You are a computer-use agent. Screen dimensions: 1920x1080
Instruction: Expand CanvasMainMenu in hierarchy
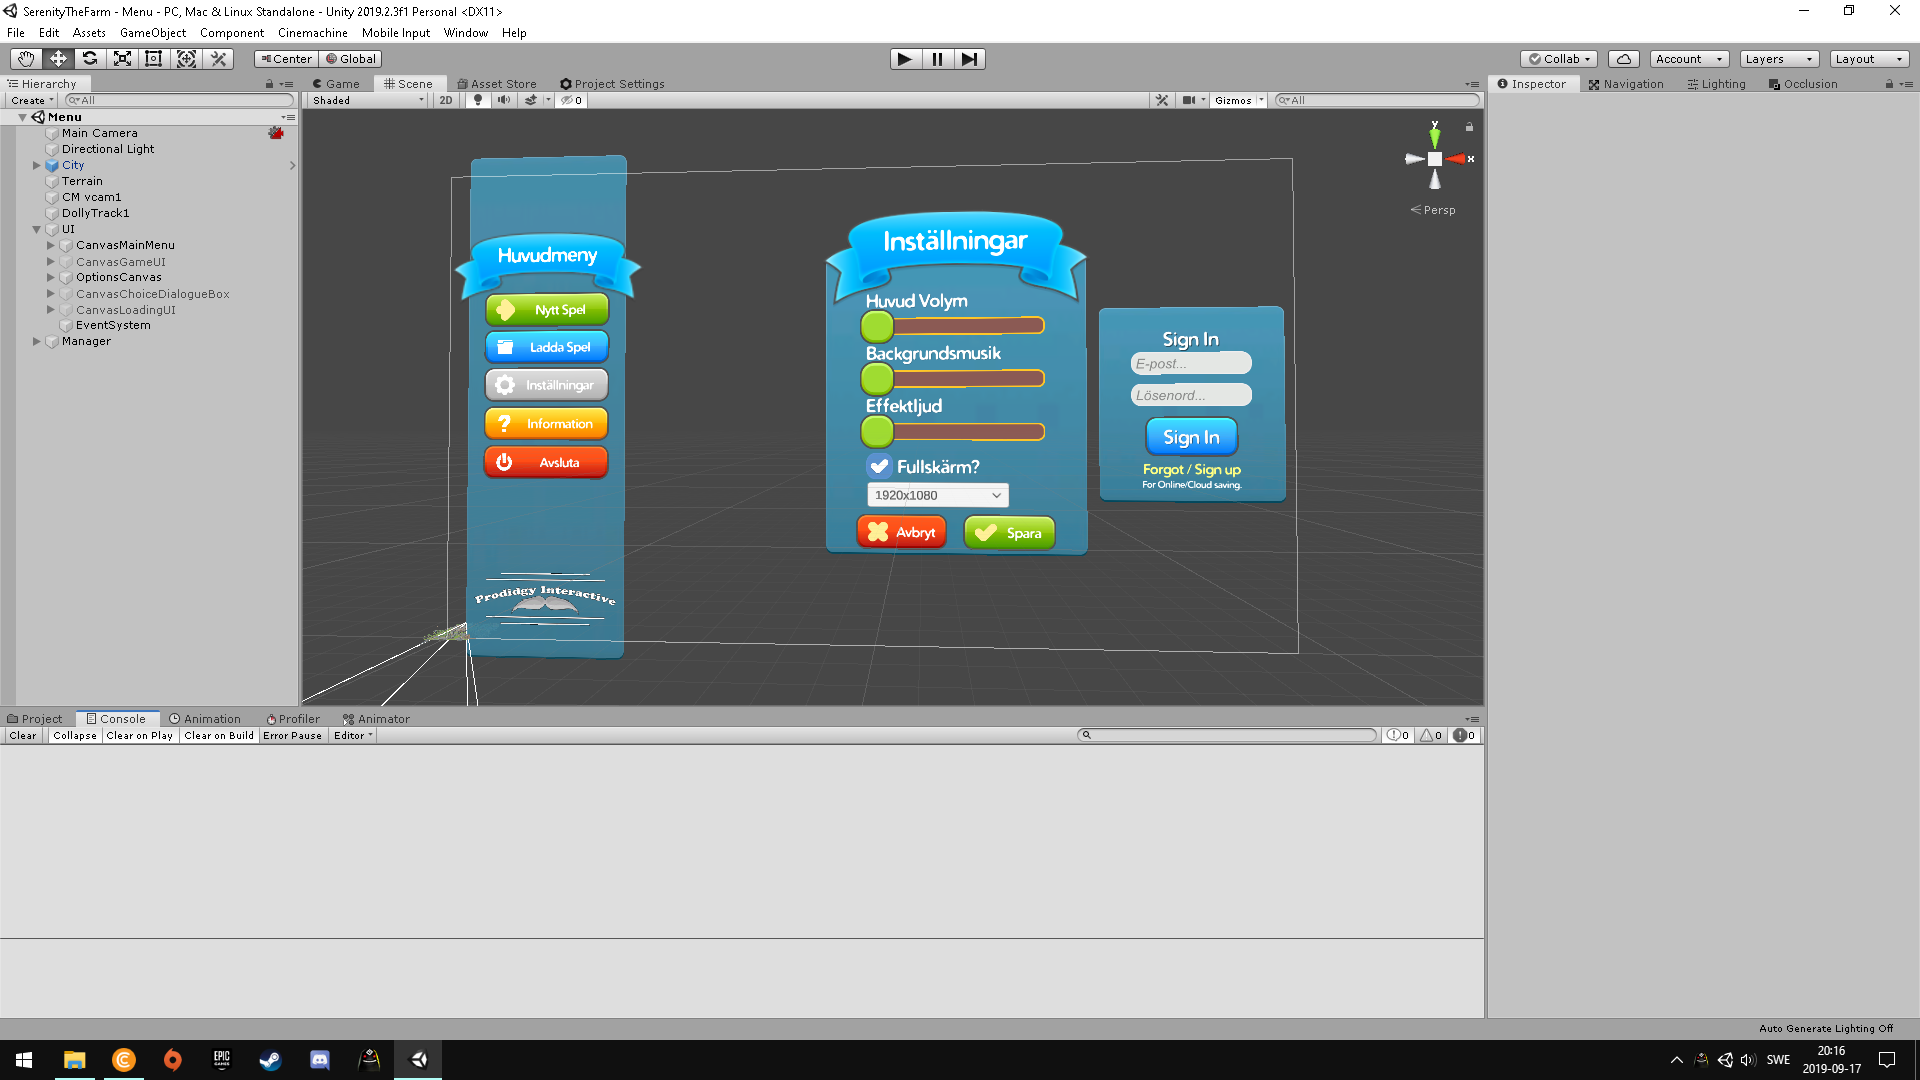50,245
